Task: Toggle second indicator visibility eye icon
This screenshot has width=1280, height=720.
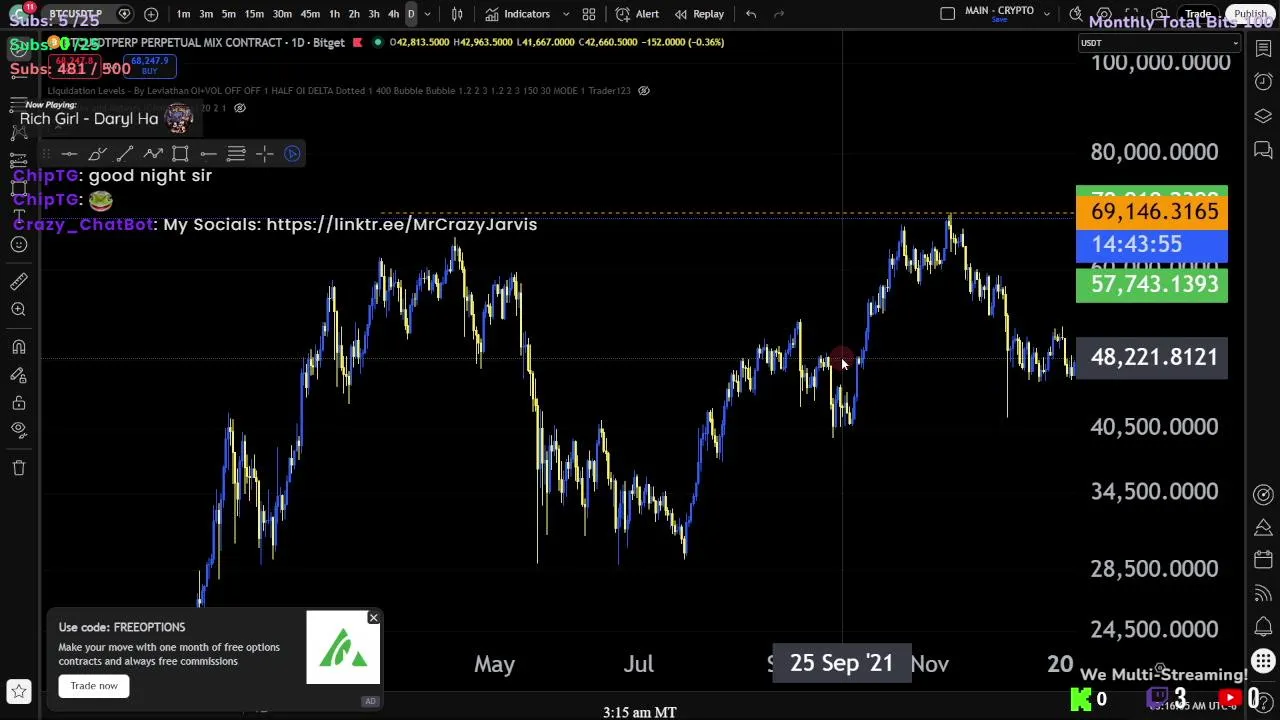Action: 239,108
